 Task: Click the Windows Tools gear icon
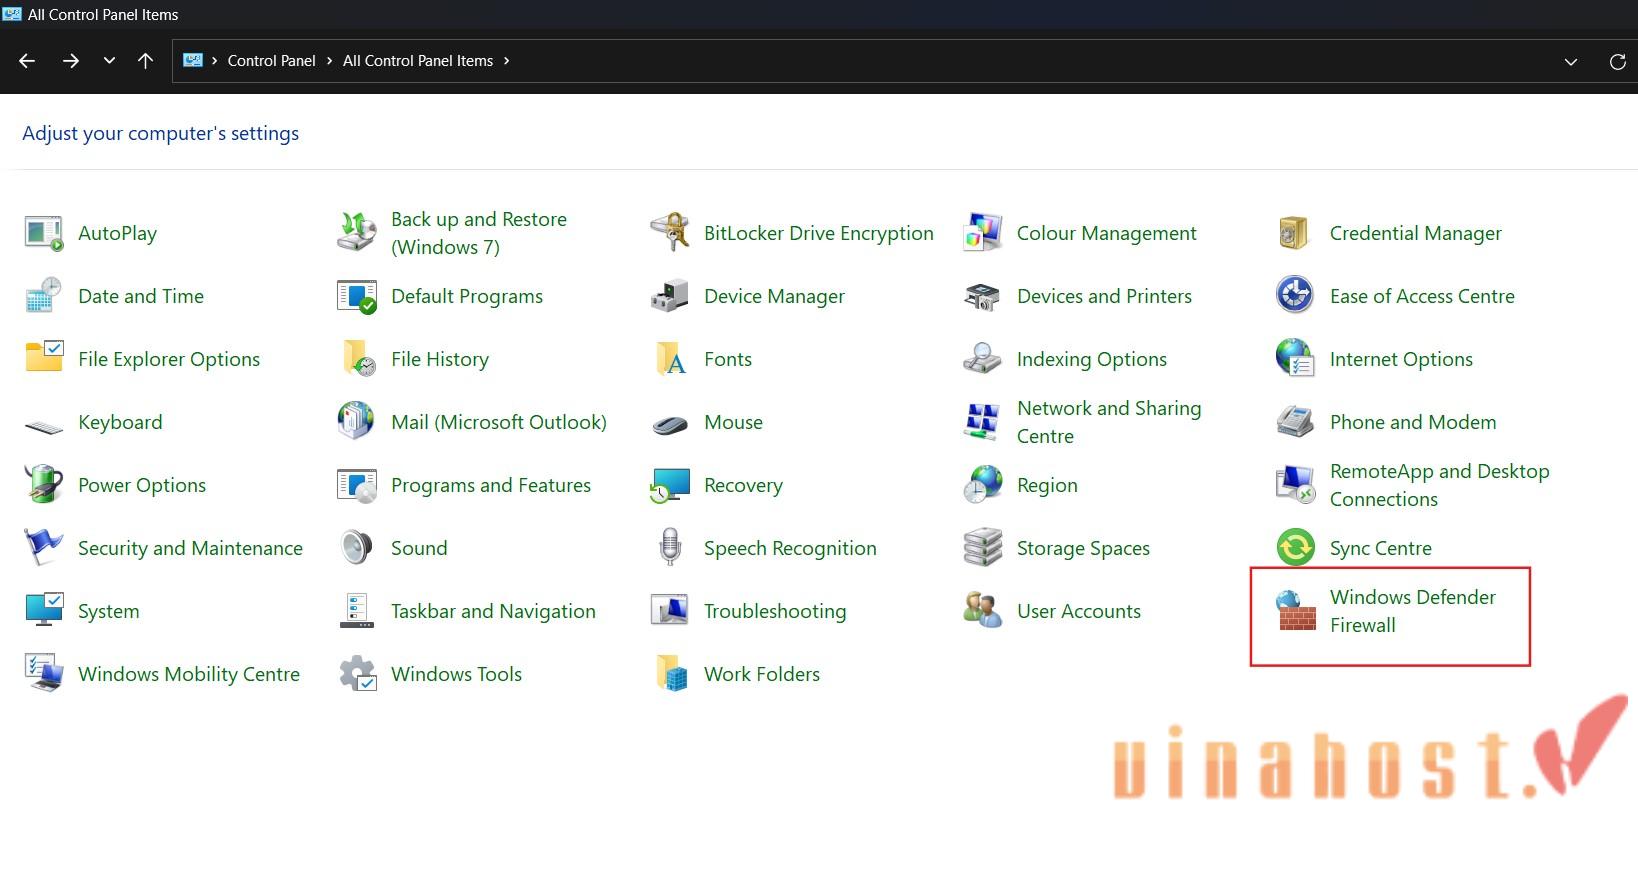click(357, 674)
